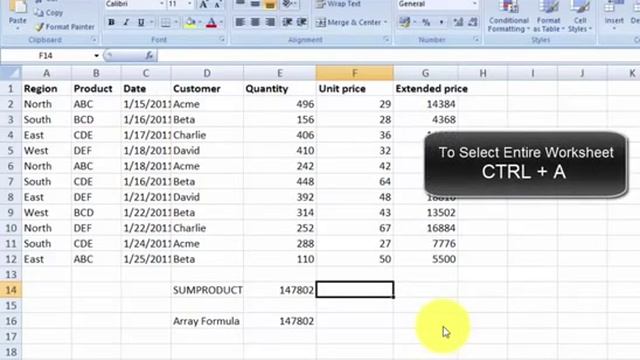Toggle Align Text Right
The width and height of the screenshot is (640, 360).
270,22
